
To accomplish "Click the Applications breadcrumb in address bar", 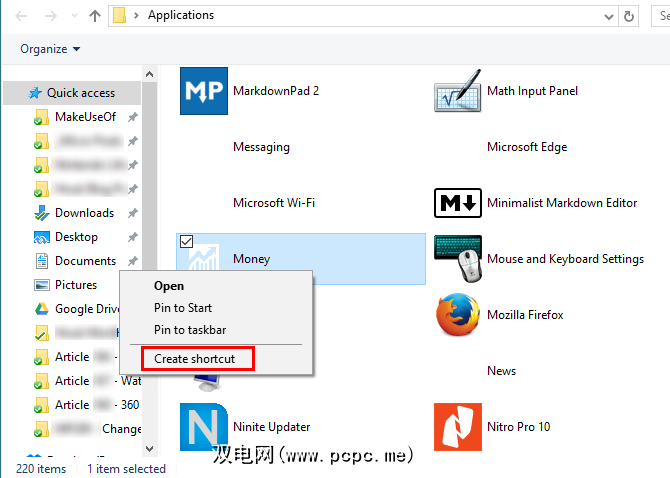I will [x=181, y=15].
